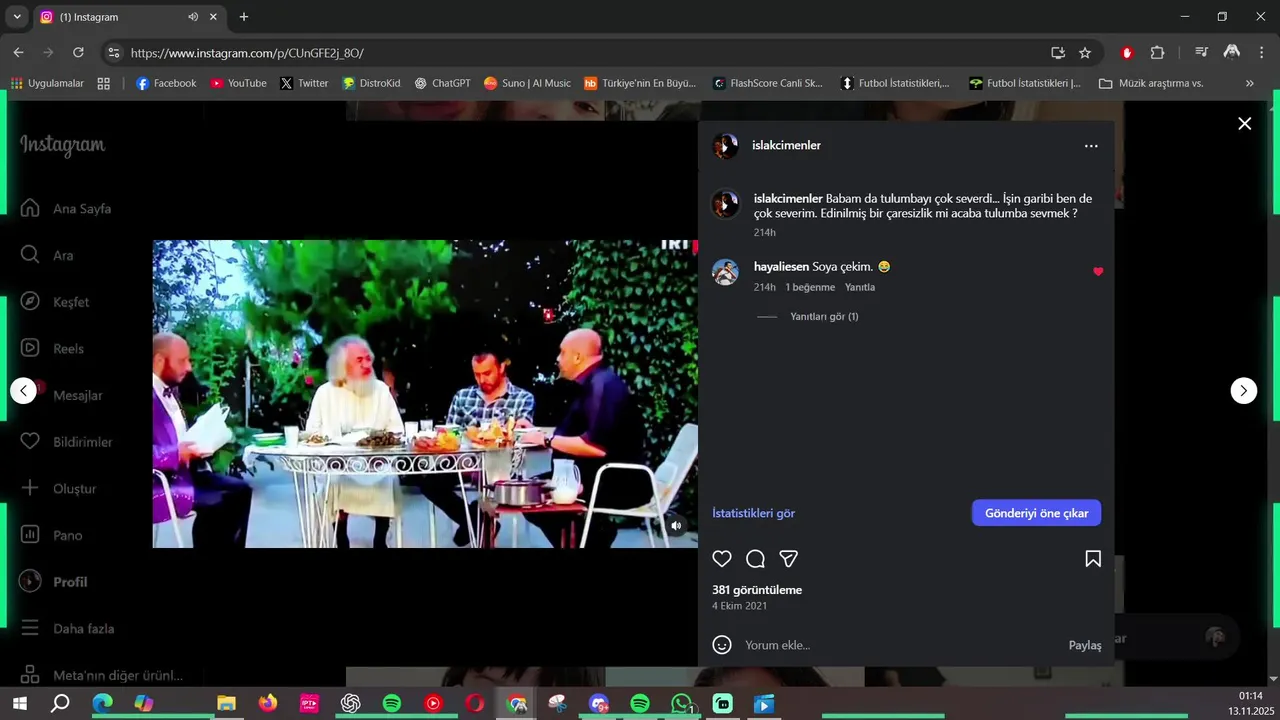Unlike hayaliesen's comment red heart

click(x=1098, y=272)
